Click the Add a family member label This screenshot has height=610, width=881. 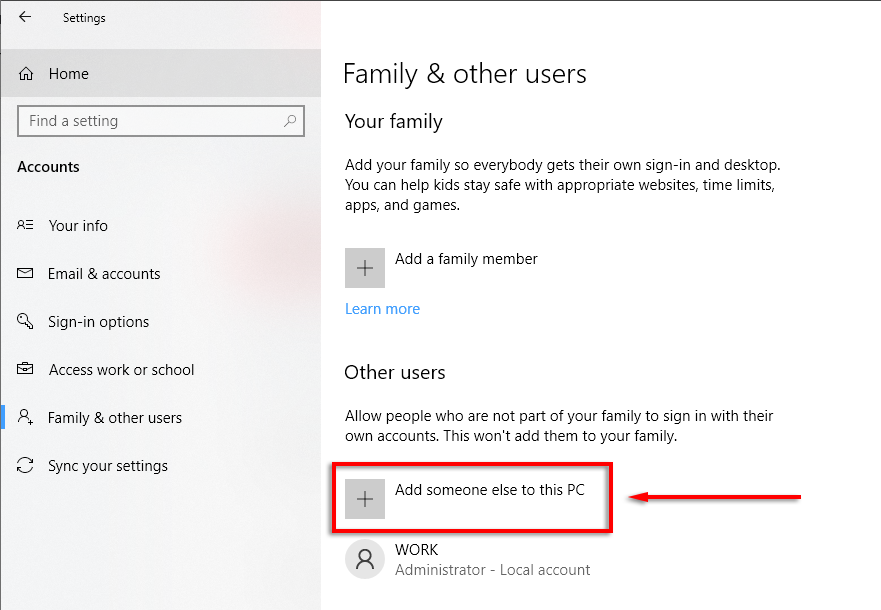(466, 259)
